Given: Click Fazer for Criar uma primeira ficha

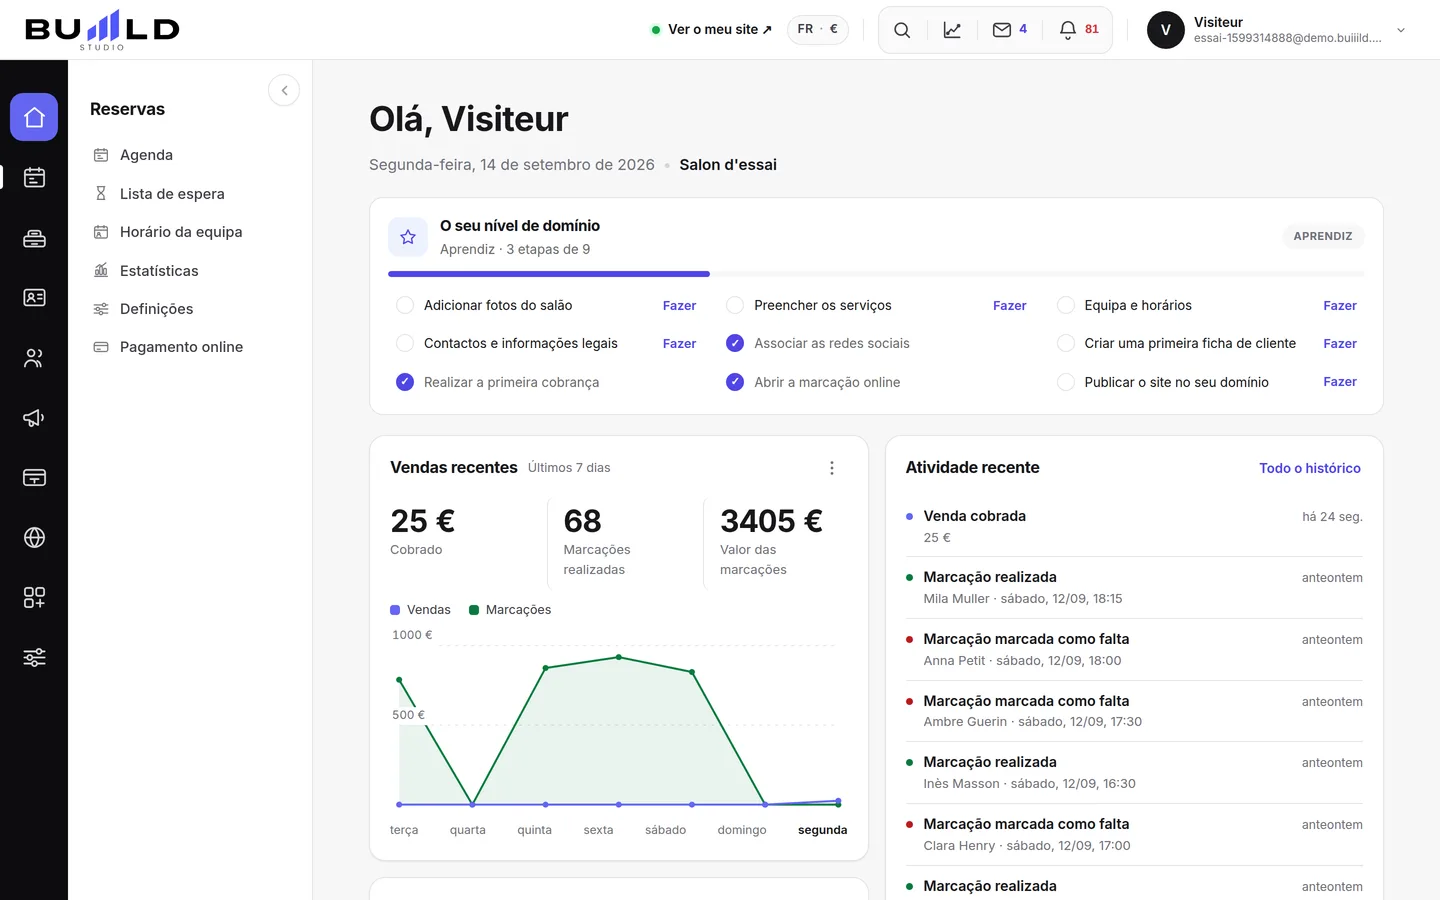Looking at the screenshot, I should [1340, 344].
